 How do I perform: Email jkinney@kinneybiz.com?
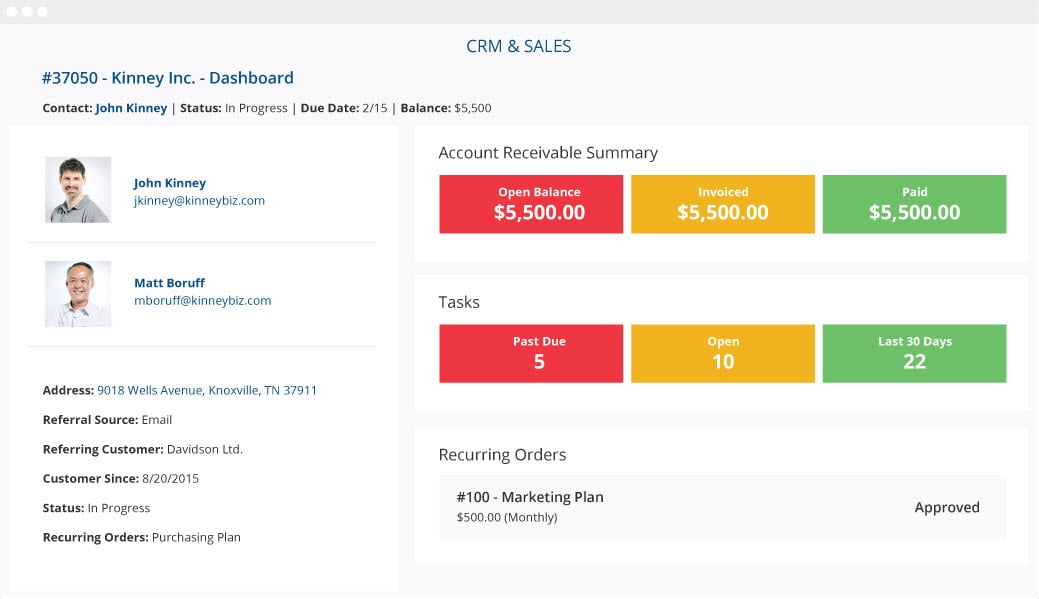199,201
